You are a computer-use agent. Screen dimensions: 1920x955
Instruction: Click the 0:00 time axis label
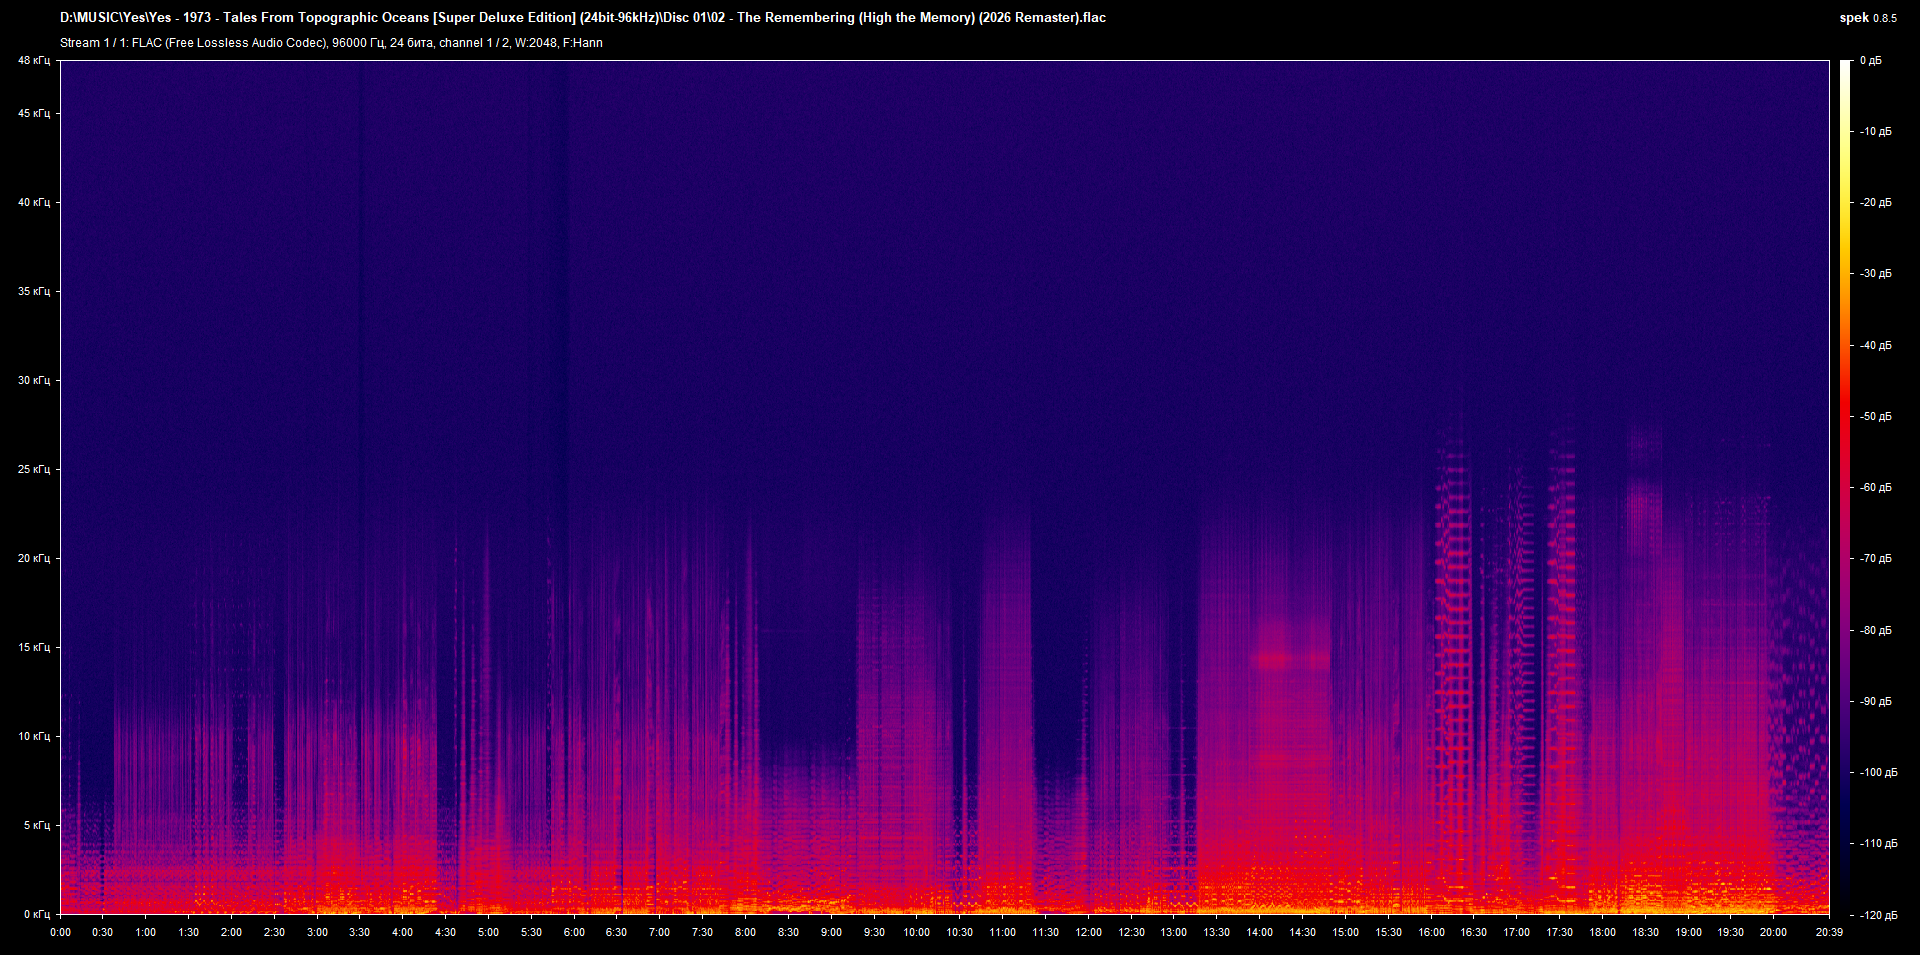[60, 933]
